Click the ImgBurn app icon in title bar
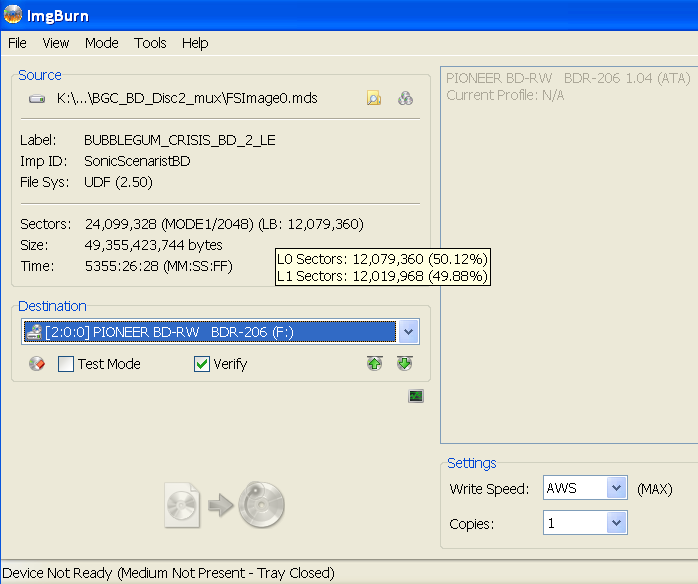This screenshot has width=698, height=584. (12, 15)
